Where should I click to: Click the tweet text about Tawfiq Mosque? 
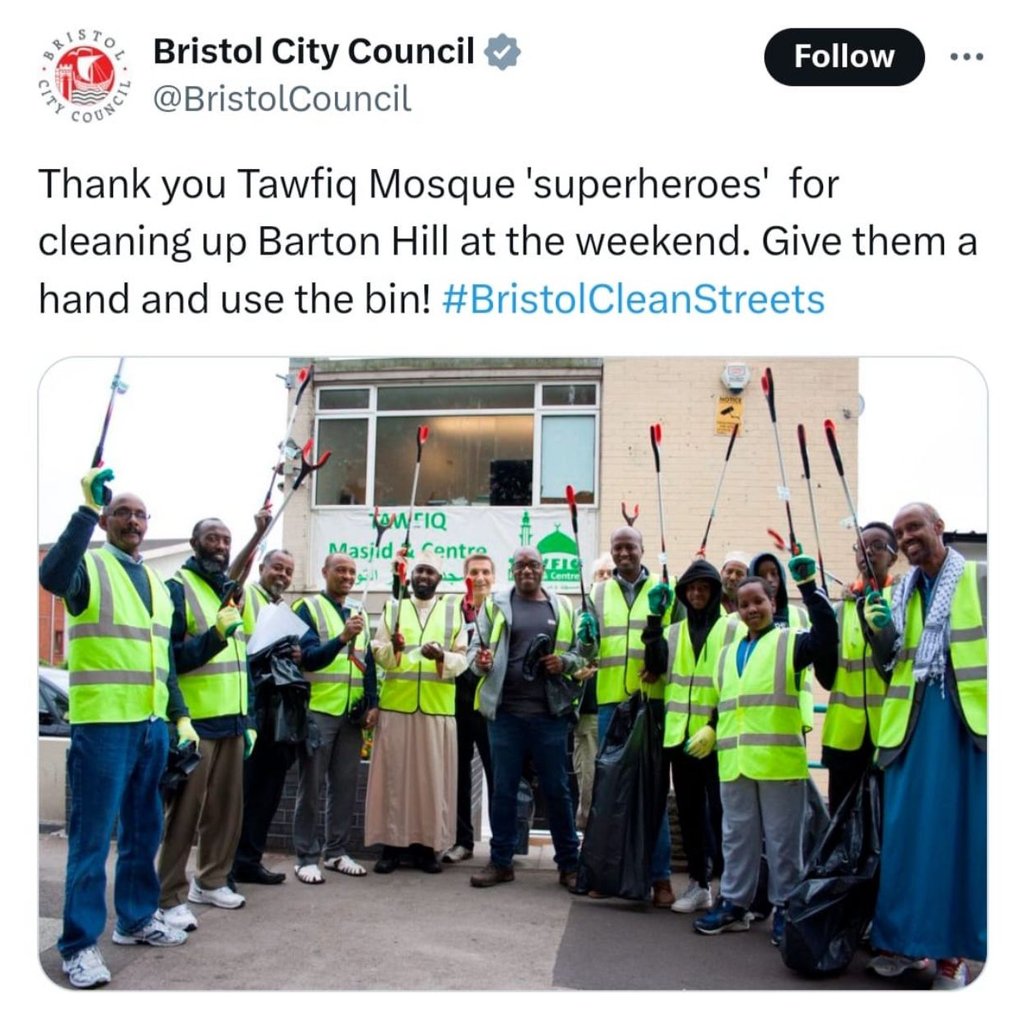click(x=507, y=241)
